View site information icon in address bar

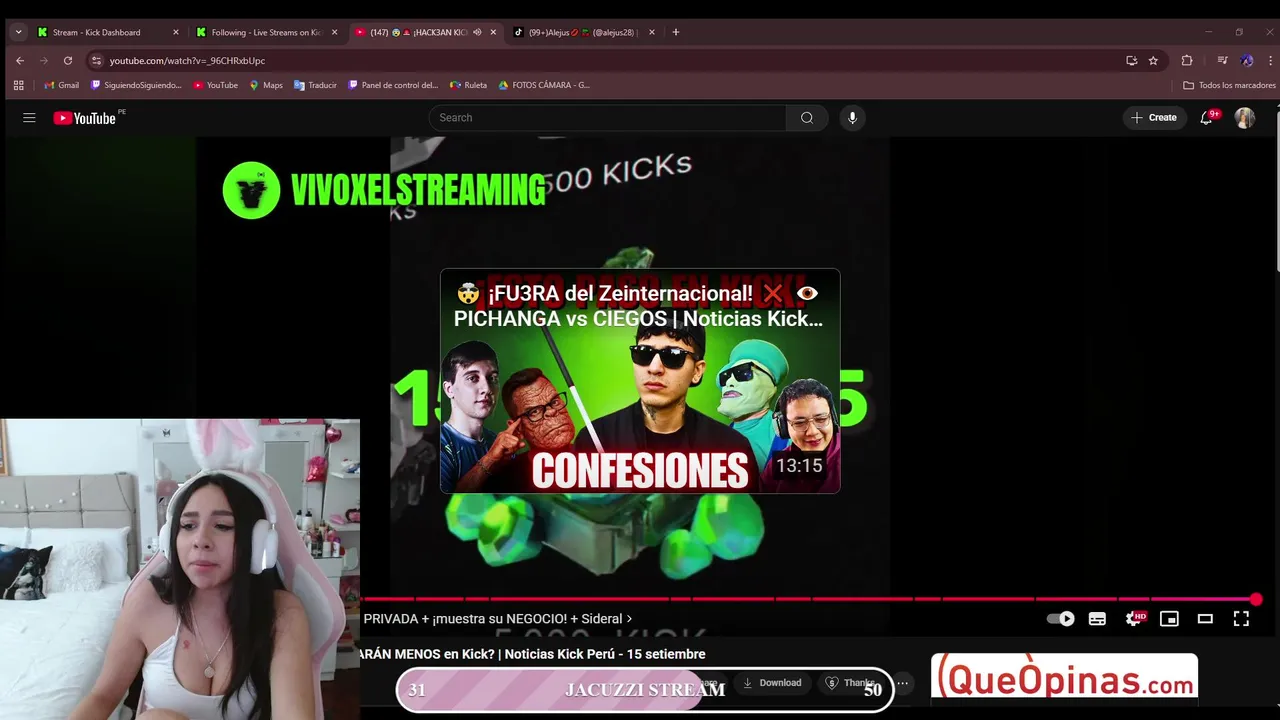[96, 60]
